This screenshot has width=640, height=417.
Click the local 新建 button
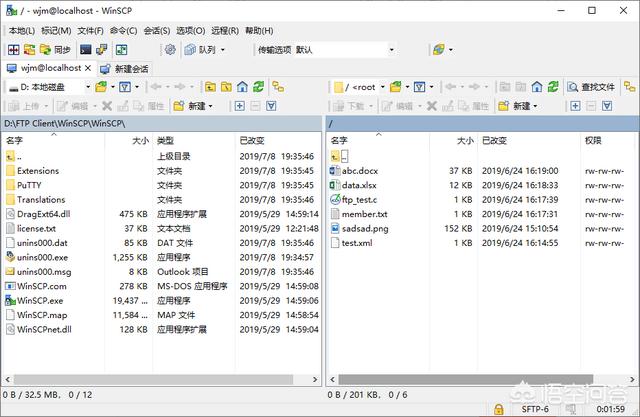189,106
